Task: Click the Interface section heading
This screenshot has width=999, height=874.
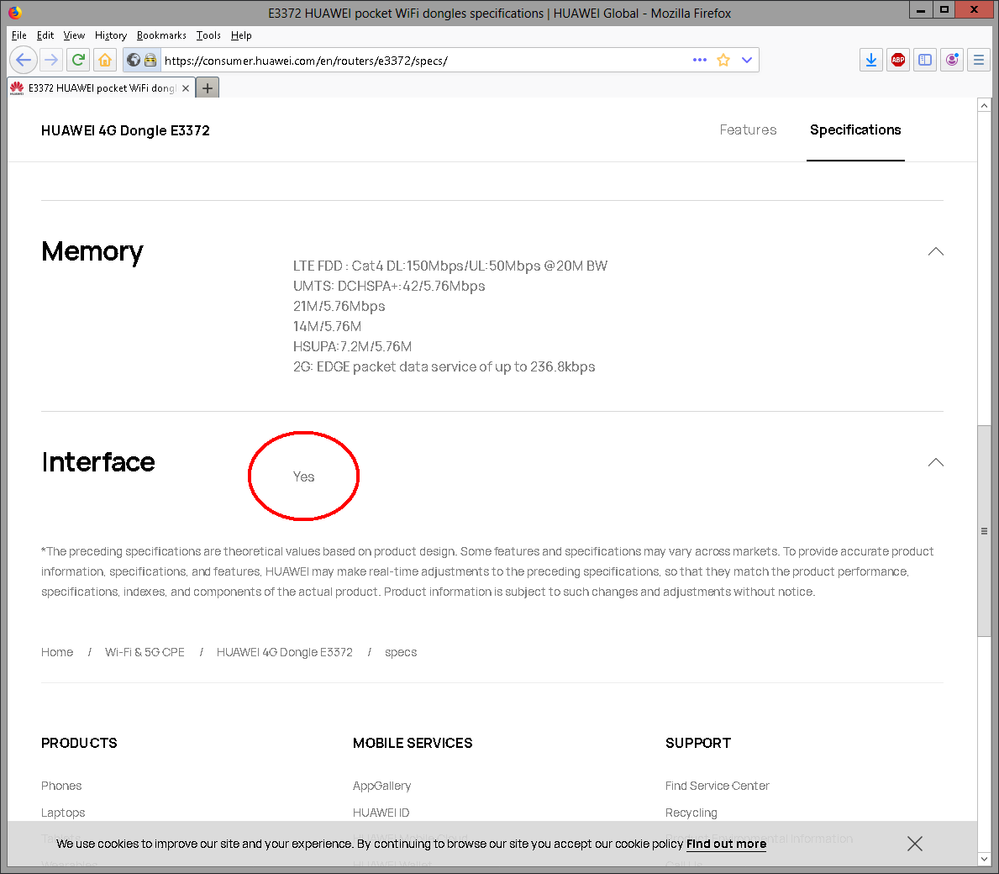Action: 98,462
